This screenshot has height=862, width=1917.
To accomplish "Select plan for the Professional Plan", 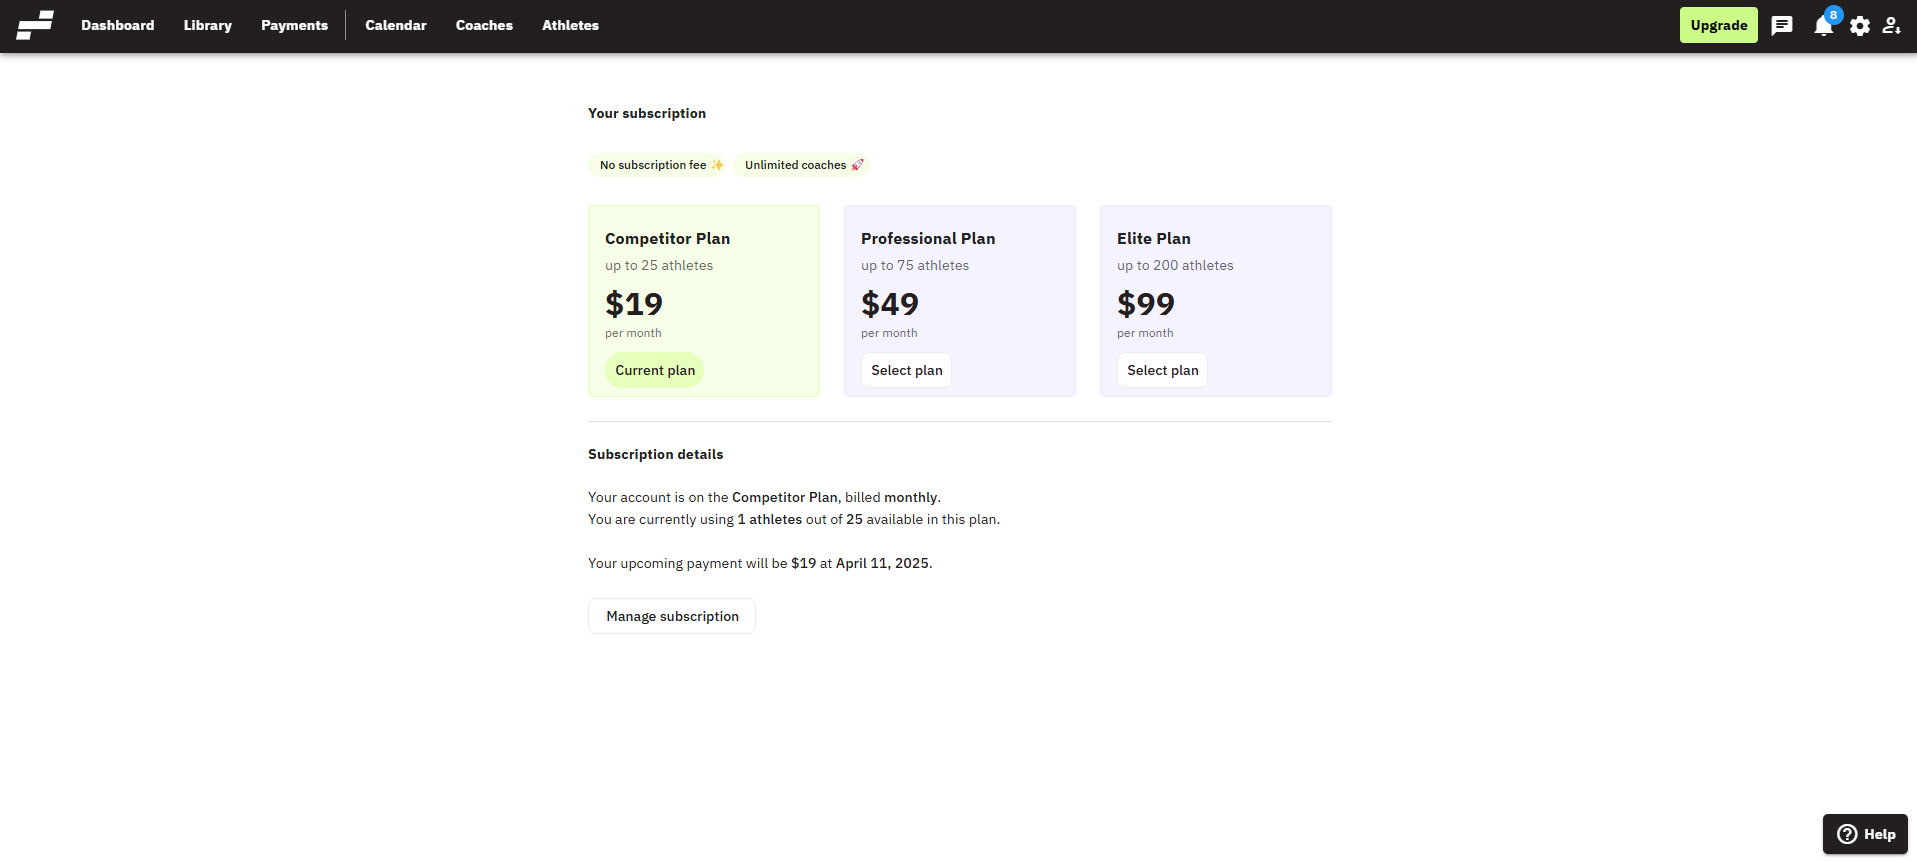I will click(907, 370).
